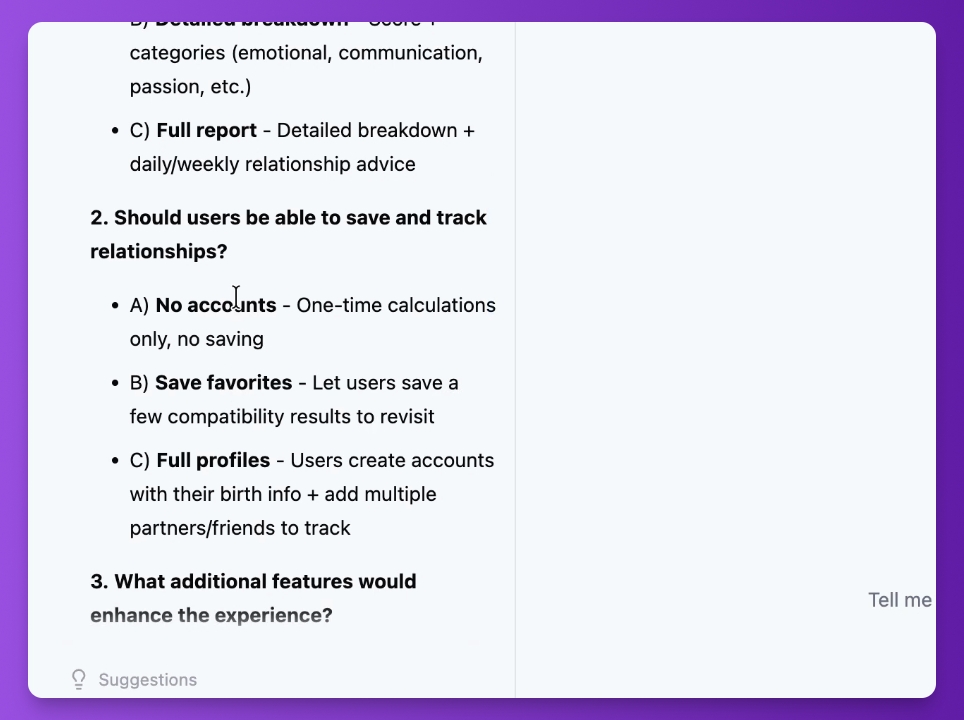Screen dimensions: 964x720
Task: Click the vertical divider between the panes
Action: tap(515, 360)
